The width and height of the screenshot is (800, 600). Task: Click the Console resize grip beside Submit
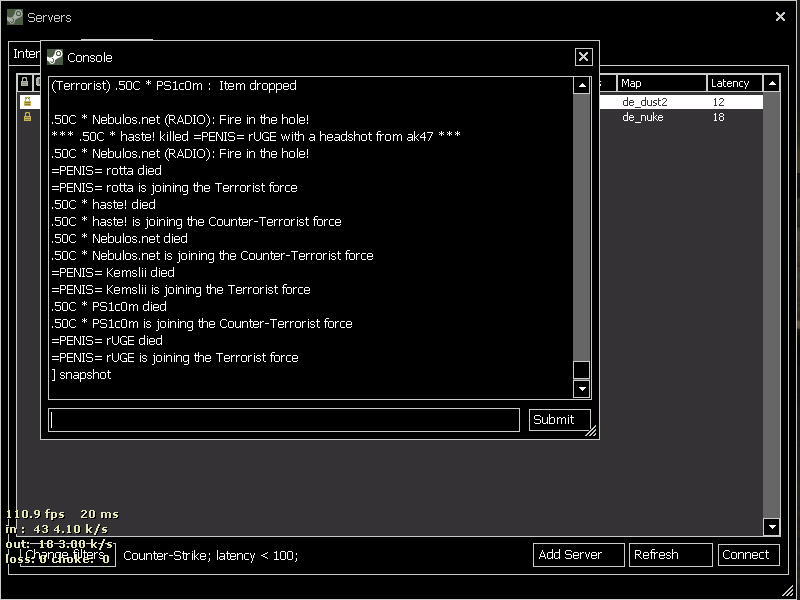(591, 431)
